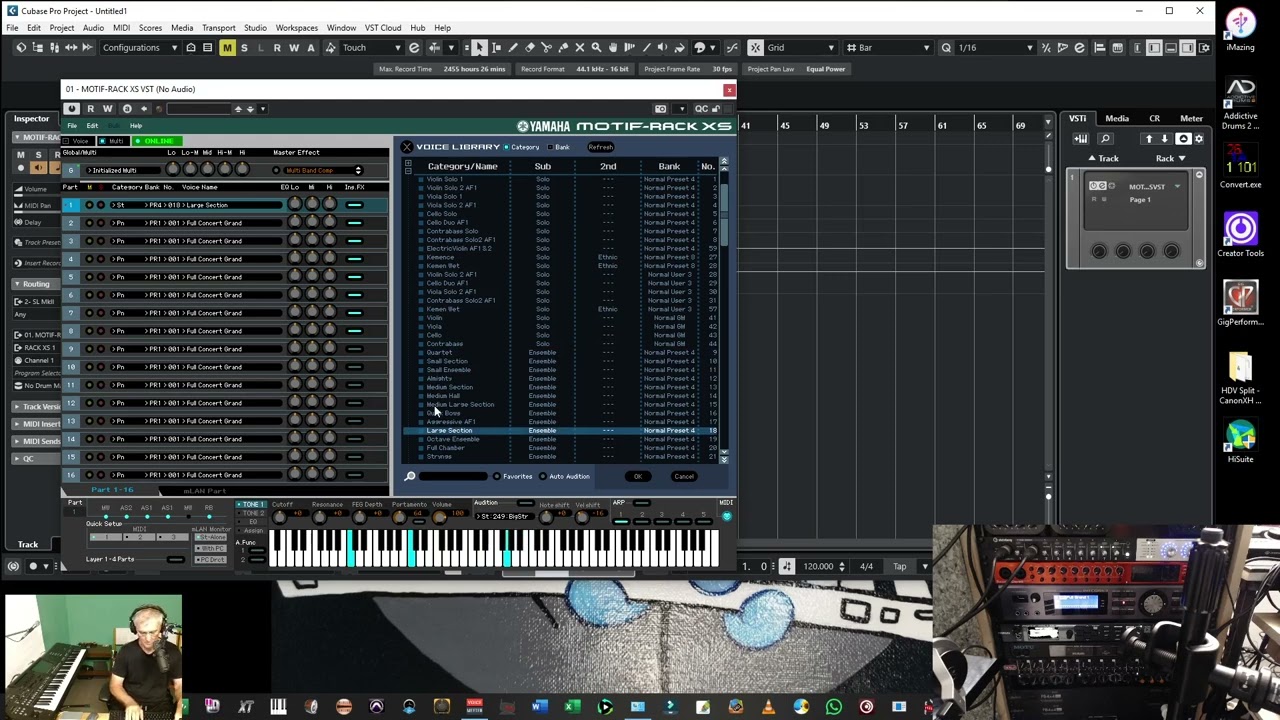Image resolution: width=1280 pixels, height=720 pixels.
Task: Select the Draw pencil tool
Action: click(513, 47)
